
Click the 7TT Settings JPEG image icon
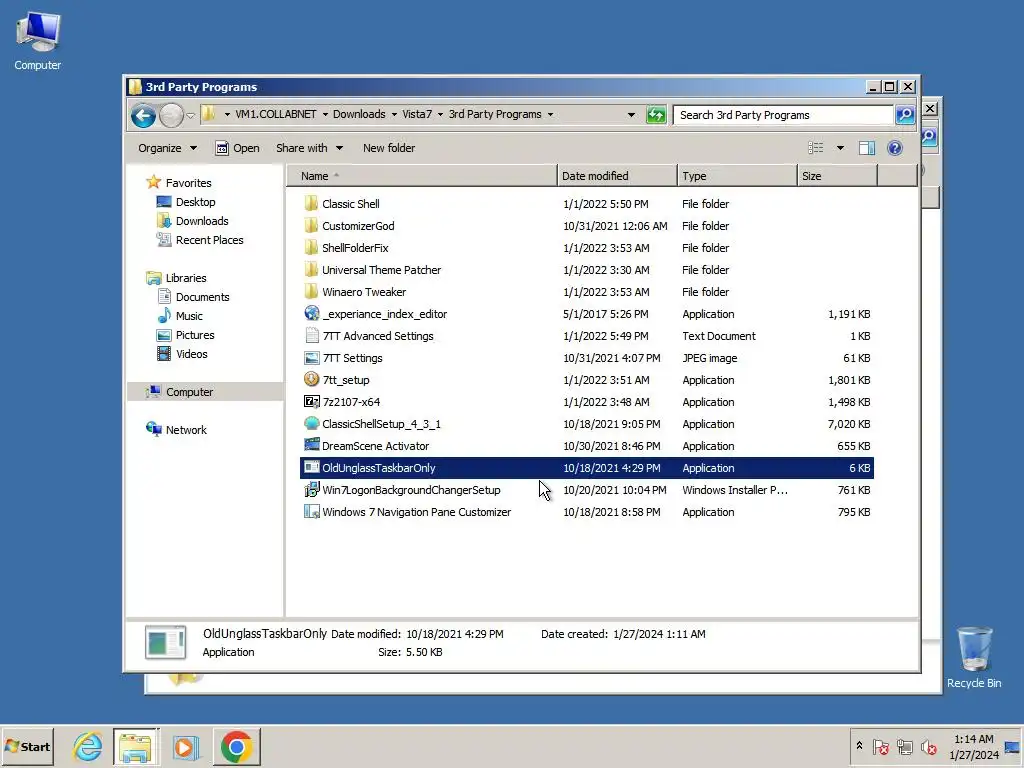(312, 358)
